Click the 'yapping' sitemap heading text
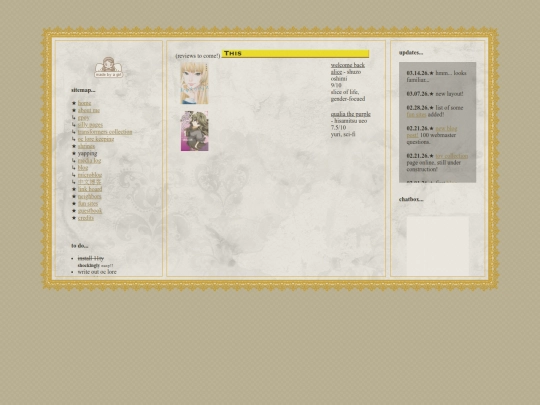 coord(87,153)
